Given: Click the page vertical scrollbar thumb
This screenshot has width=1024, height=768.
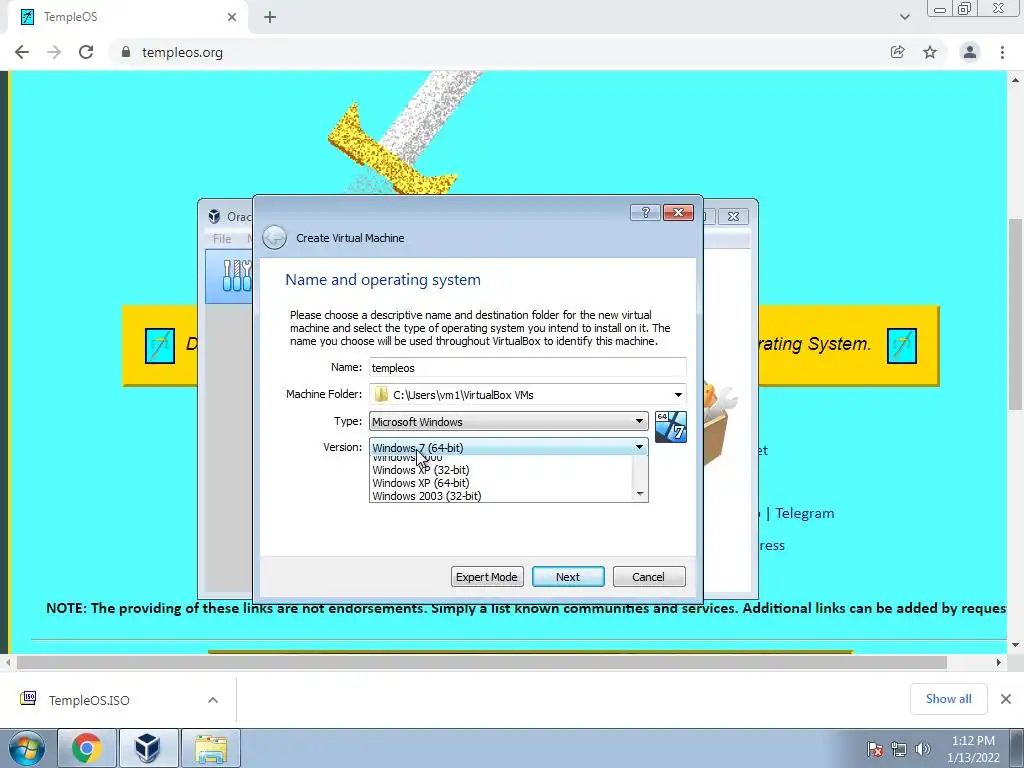Looking at the screenshot, I should pos(1015,315).
